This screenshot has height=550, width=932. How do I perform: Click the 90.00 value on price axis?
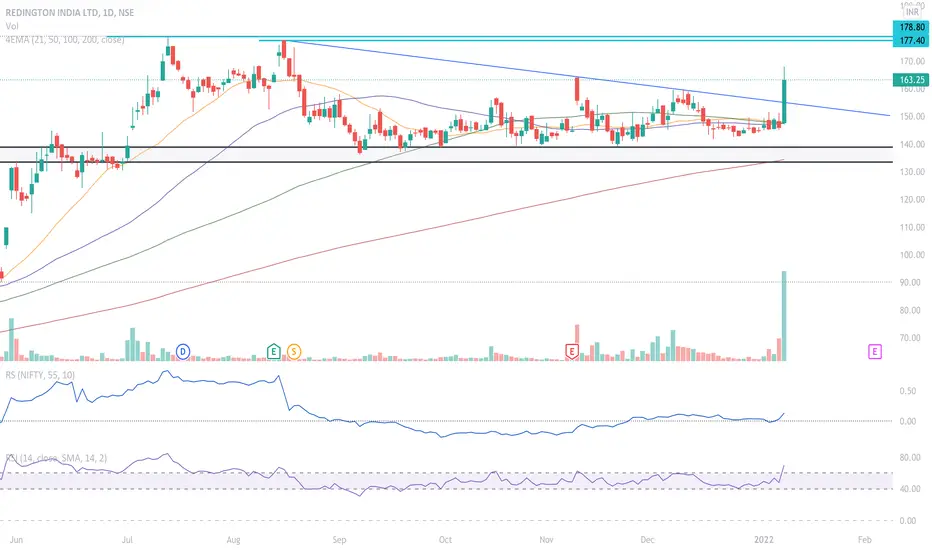[x=910, y=282]
